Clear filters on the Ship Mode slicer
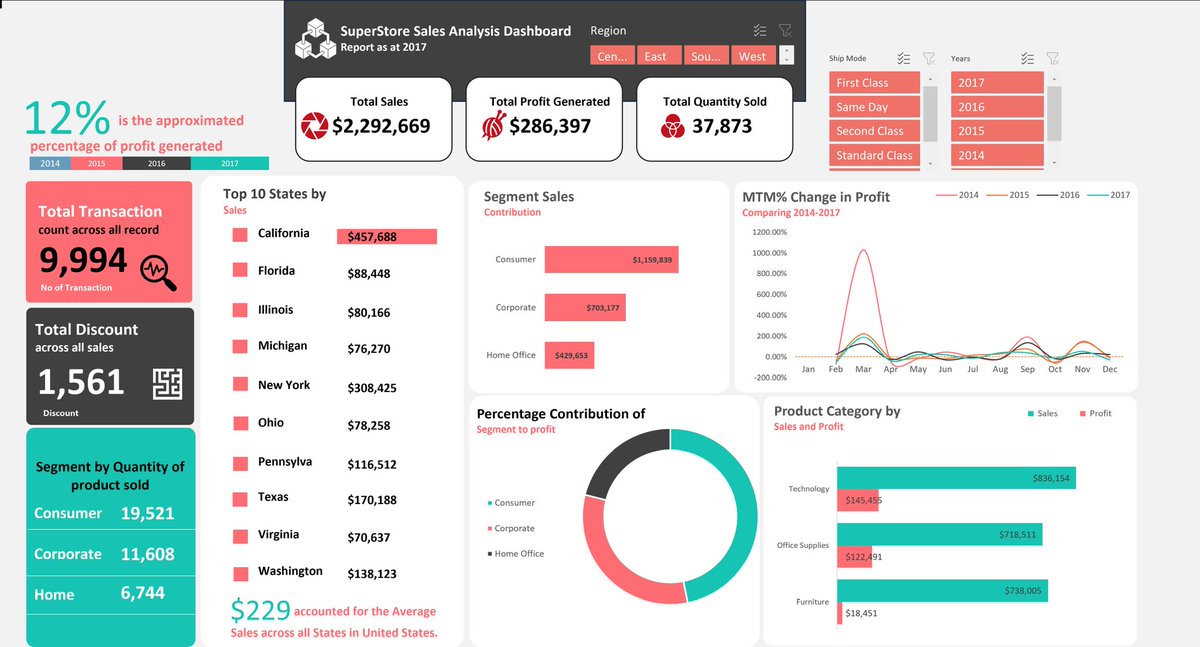The image size is (1200, 647). tap(929, 58)
